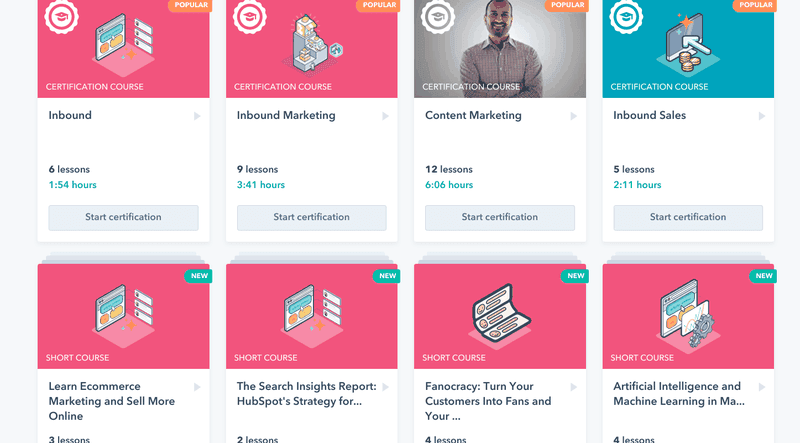800x443 pixels.
Task: Click SHORT COURSE label on Fanocracy card
Action: coord(454,358)
